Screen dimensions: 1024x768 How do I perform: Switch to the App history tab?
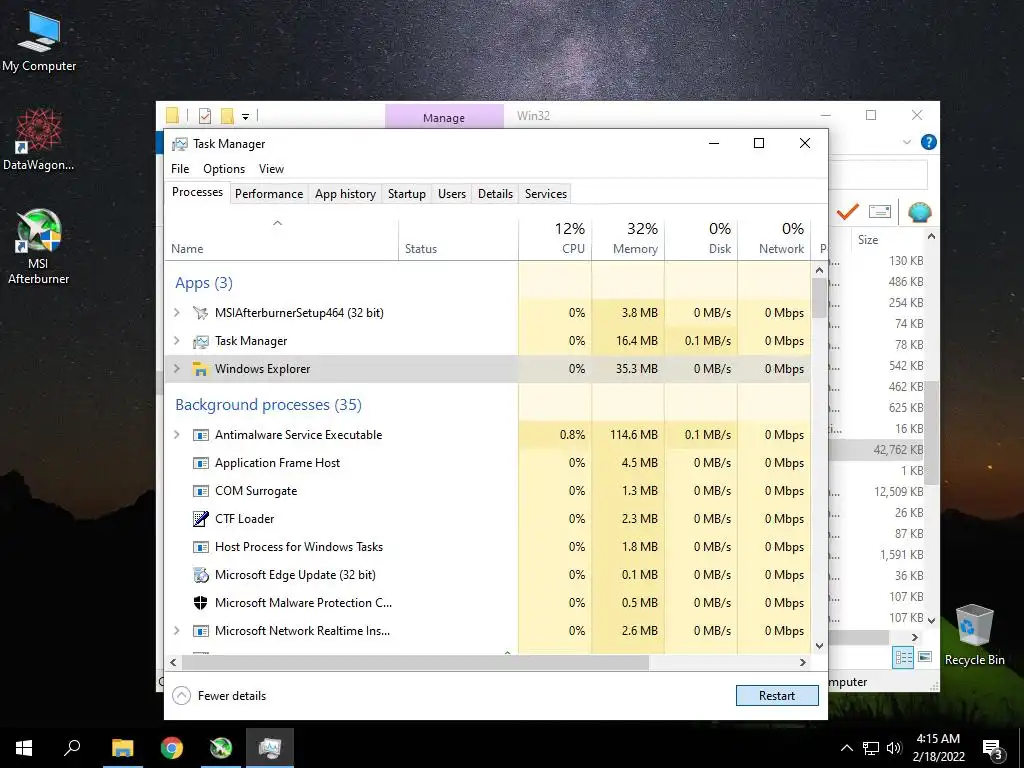point(345,194)
